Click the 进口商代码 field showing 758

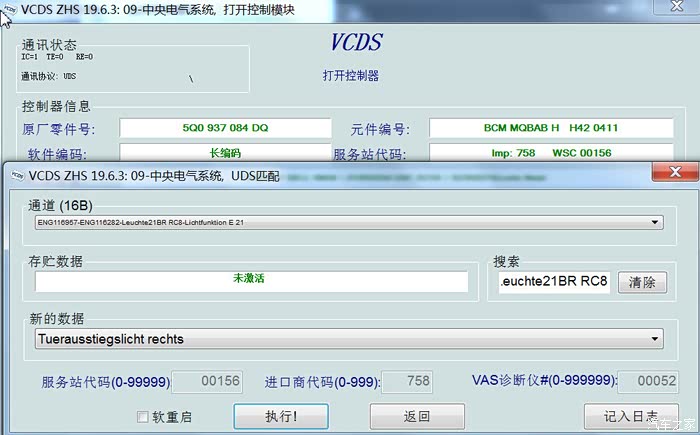(407, 381)
